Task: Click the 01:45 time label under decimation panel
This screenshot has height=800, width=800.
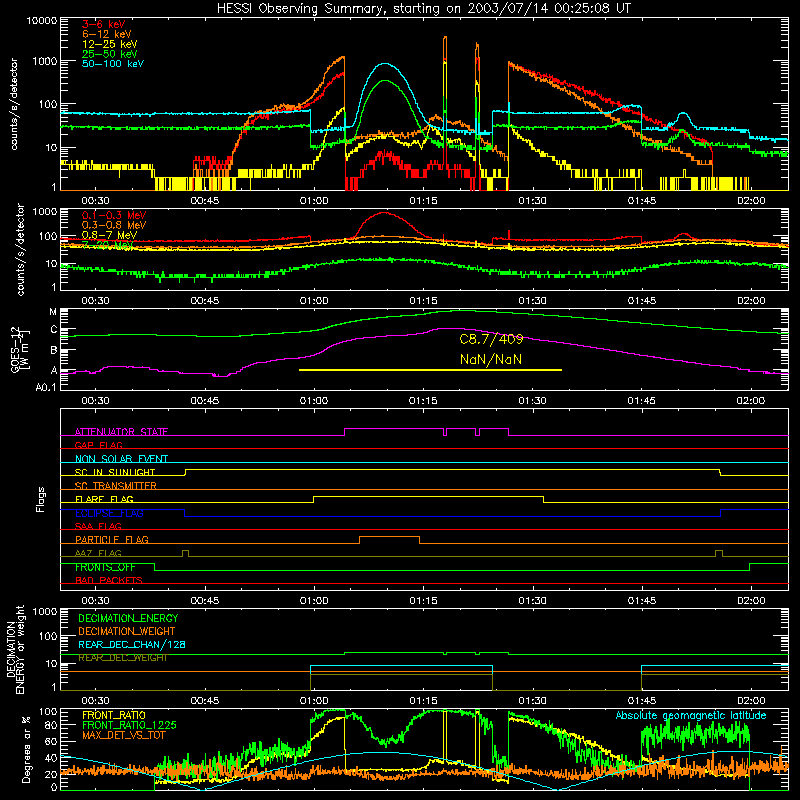Action: [642, 701]
